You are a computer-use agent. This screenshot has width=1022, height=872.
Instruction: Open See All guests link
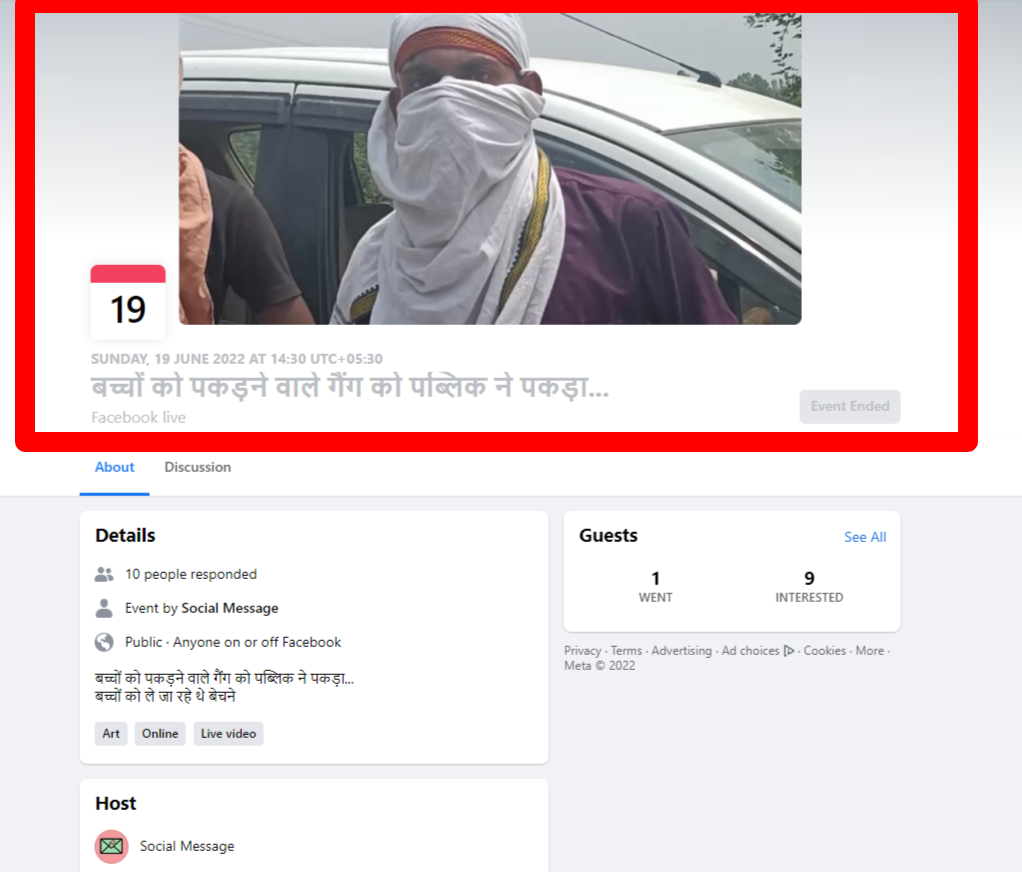pos(865,537)
